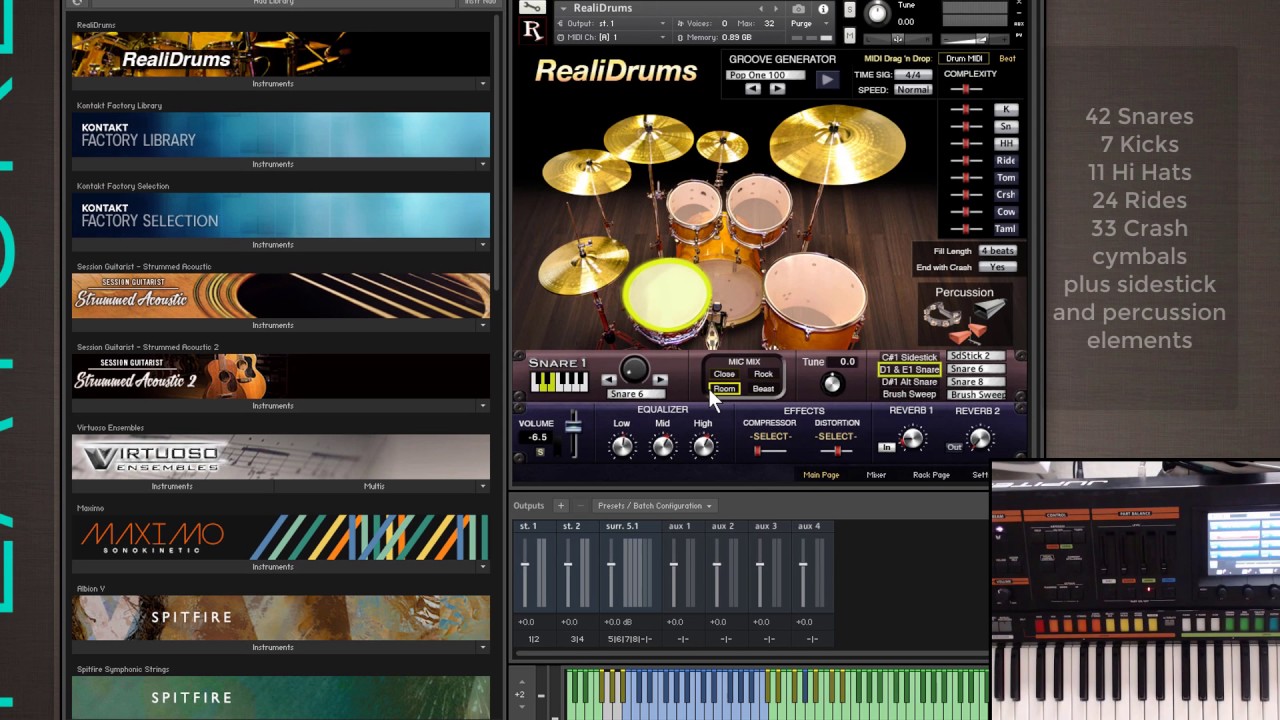Go to previous groove pattern
This screenshot has height=720, width=1280.
[753, 89]
